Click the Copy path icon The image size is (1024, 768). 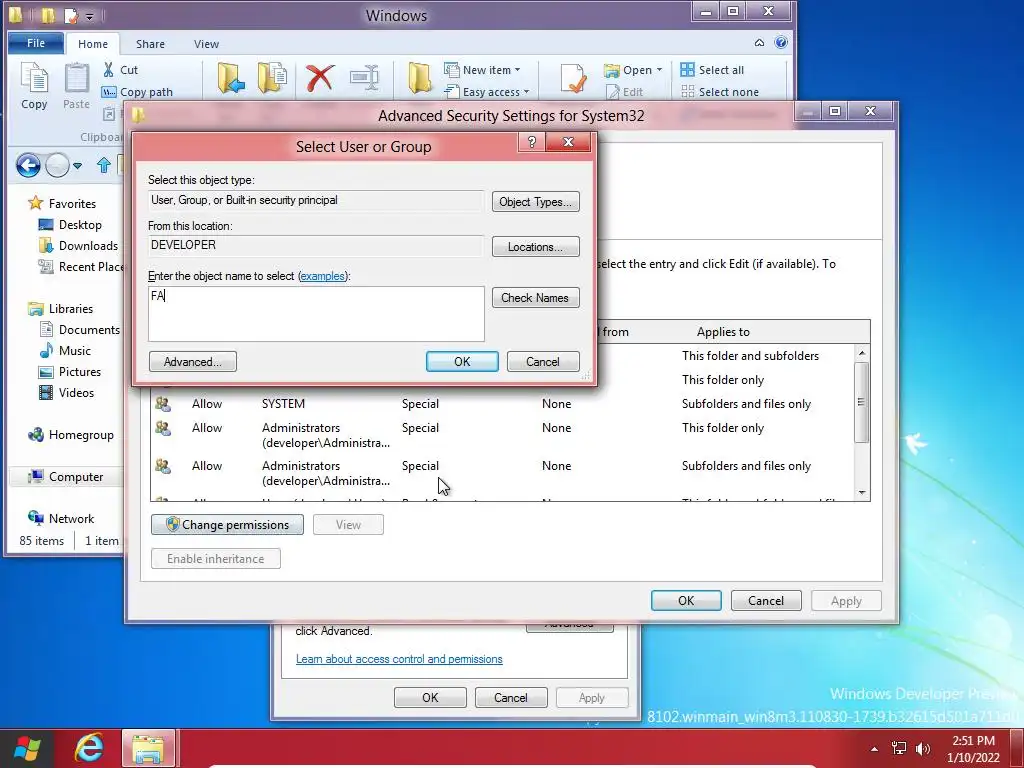(108, 92)
